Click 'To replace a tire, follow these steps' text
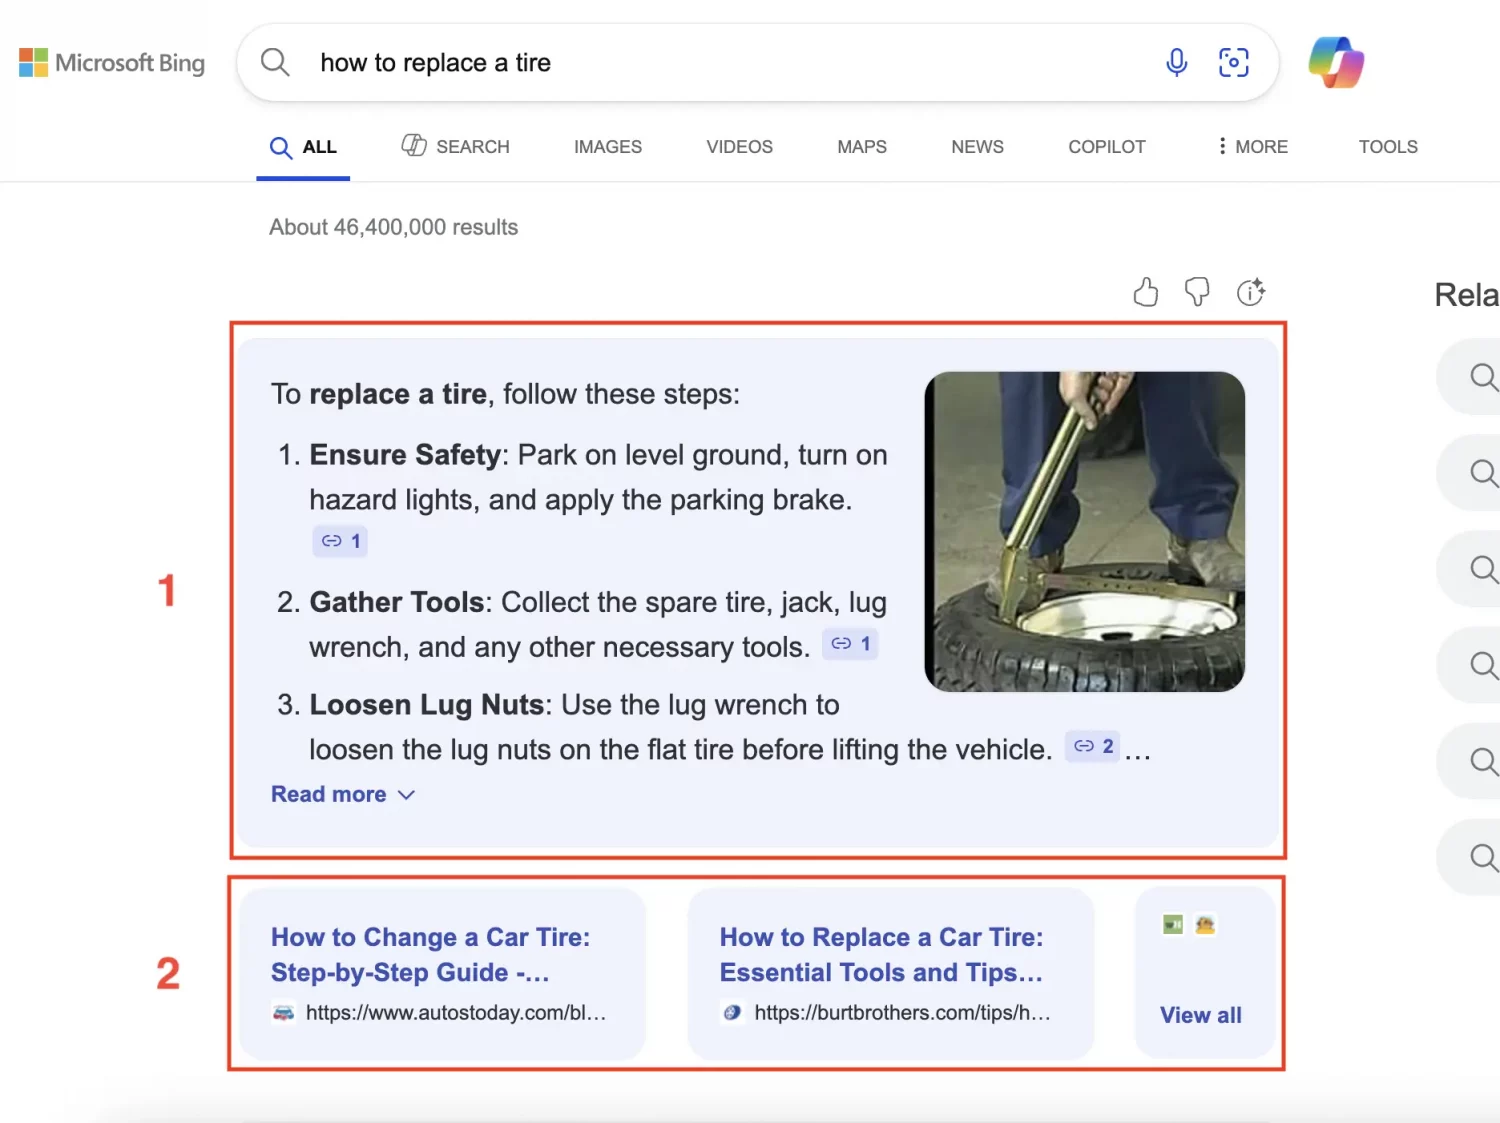This screenshot has width=1500, height=1123. tap(506, 394)
